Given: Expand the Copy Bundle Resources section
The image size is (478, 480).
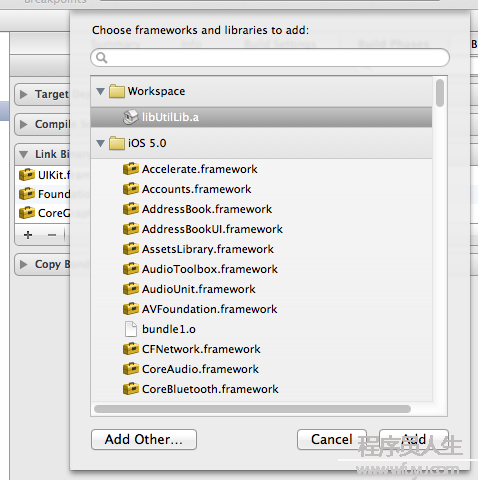Looking at the screenshot, I should pos(23,264).
